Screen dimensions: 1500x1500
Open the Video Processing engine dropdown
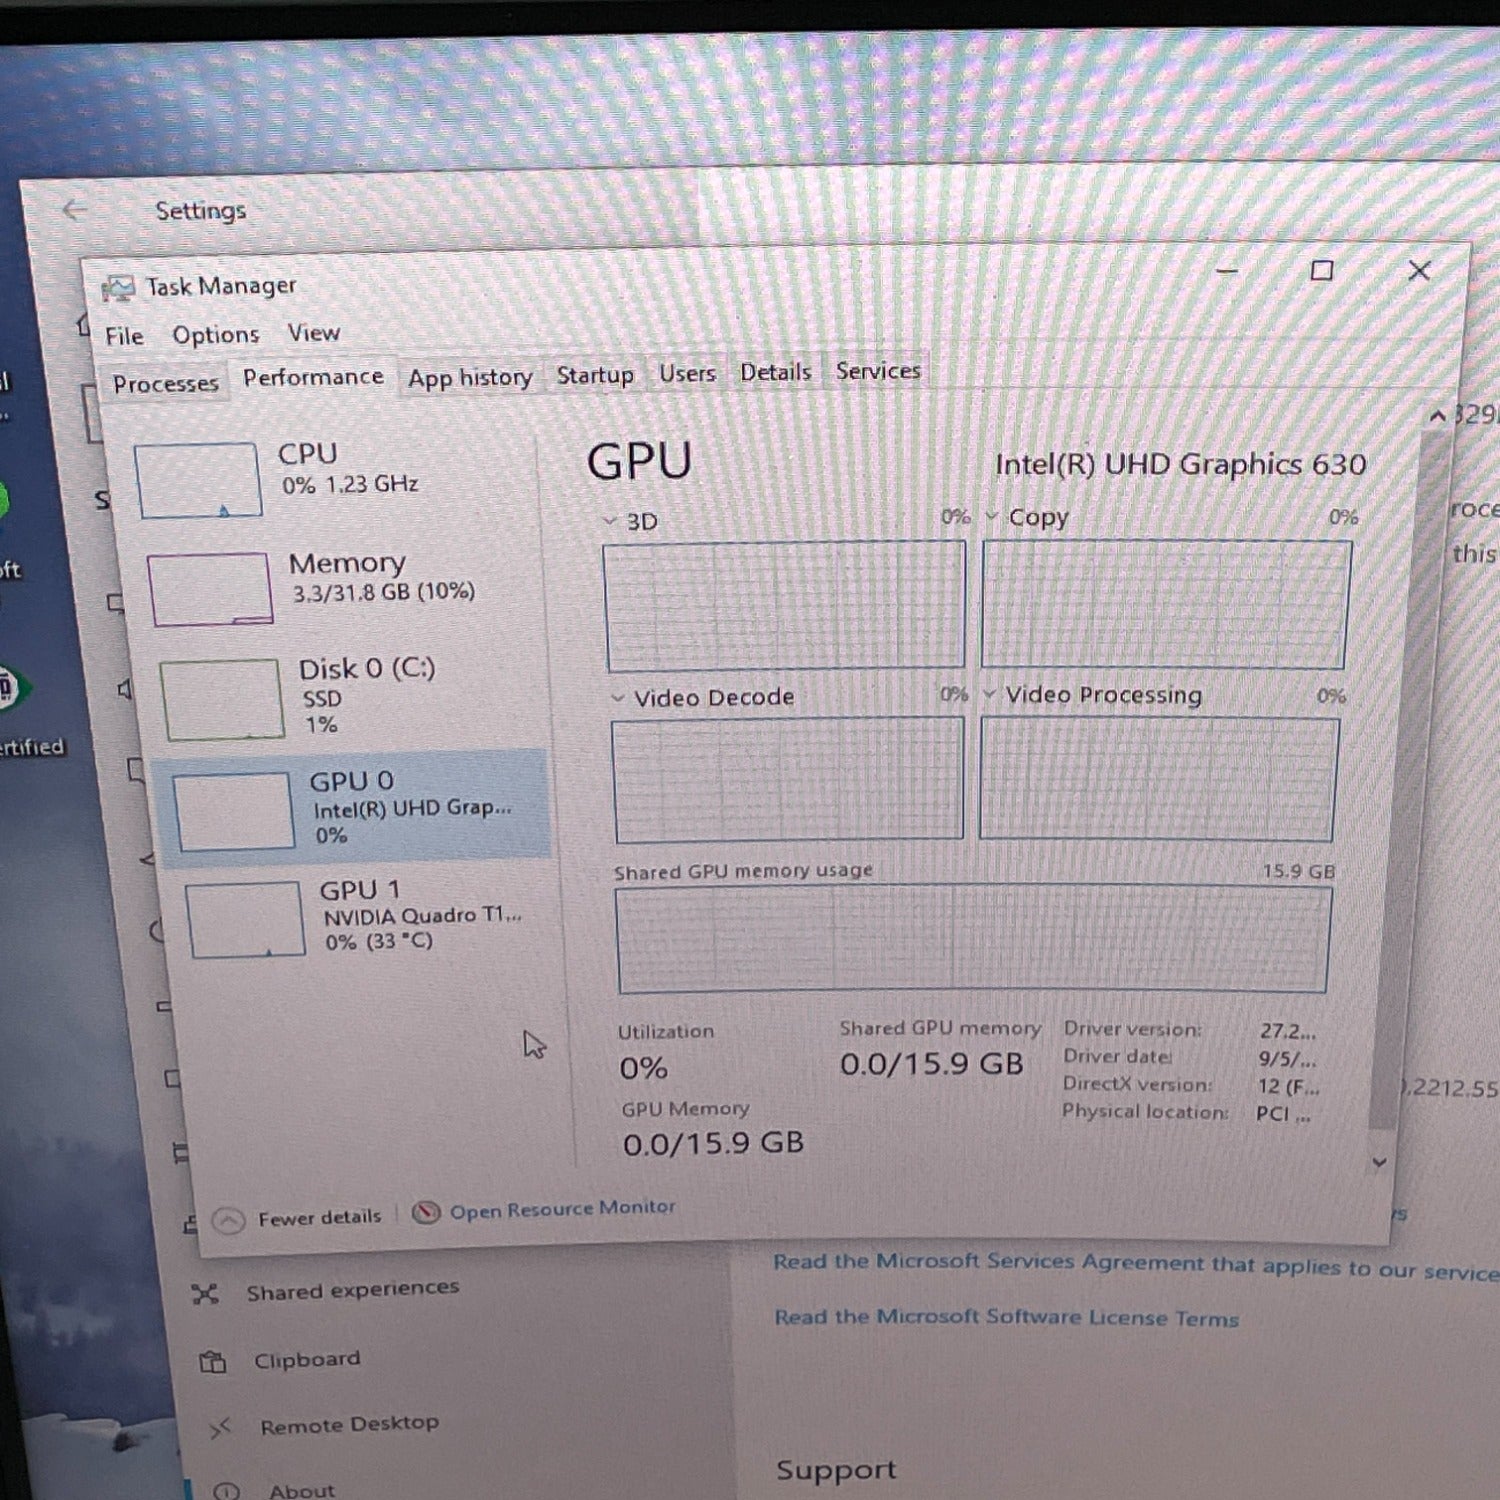(x=990, y=694)
